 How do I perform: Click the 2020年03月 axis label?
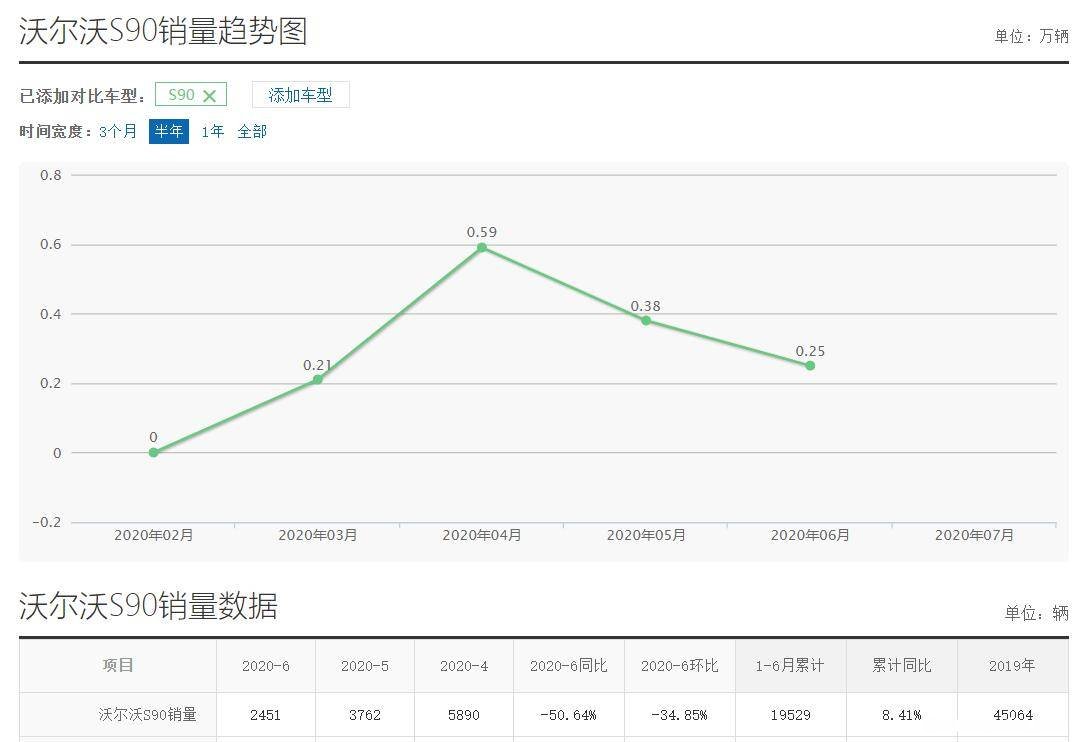pyautogui.click(x=318, y=535)
